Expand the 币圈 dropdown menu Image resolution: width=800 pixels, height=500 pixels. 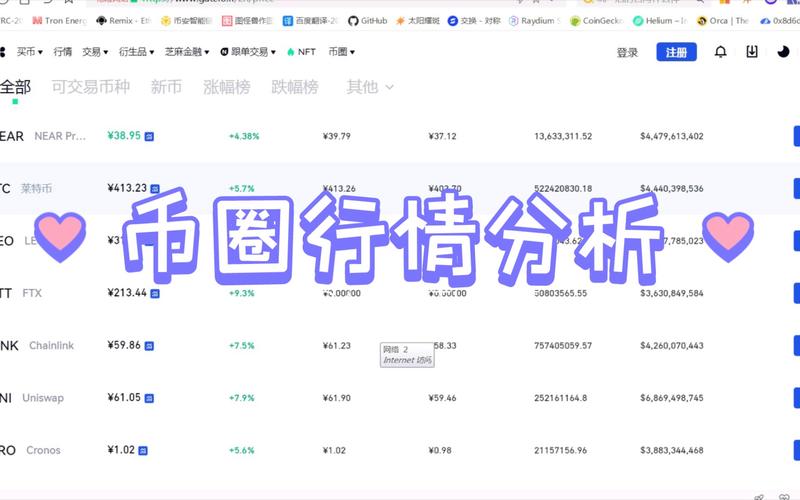(341, 52)
